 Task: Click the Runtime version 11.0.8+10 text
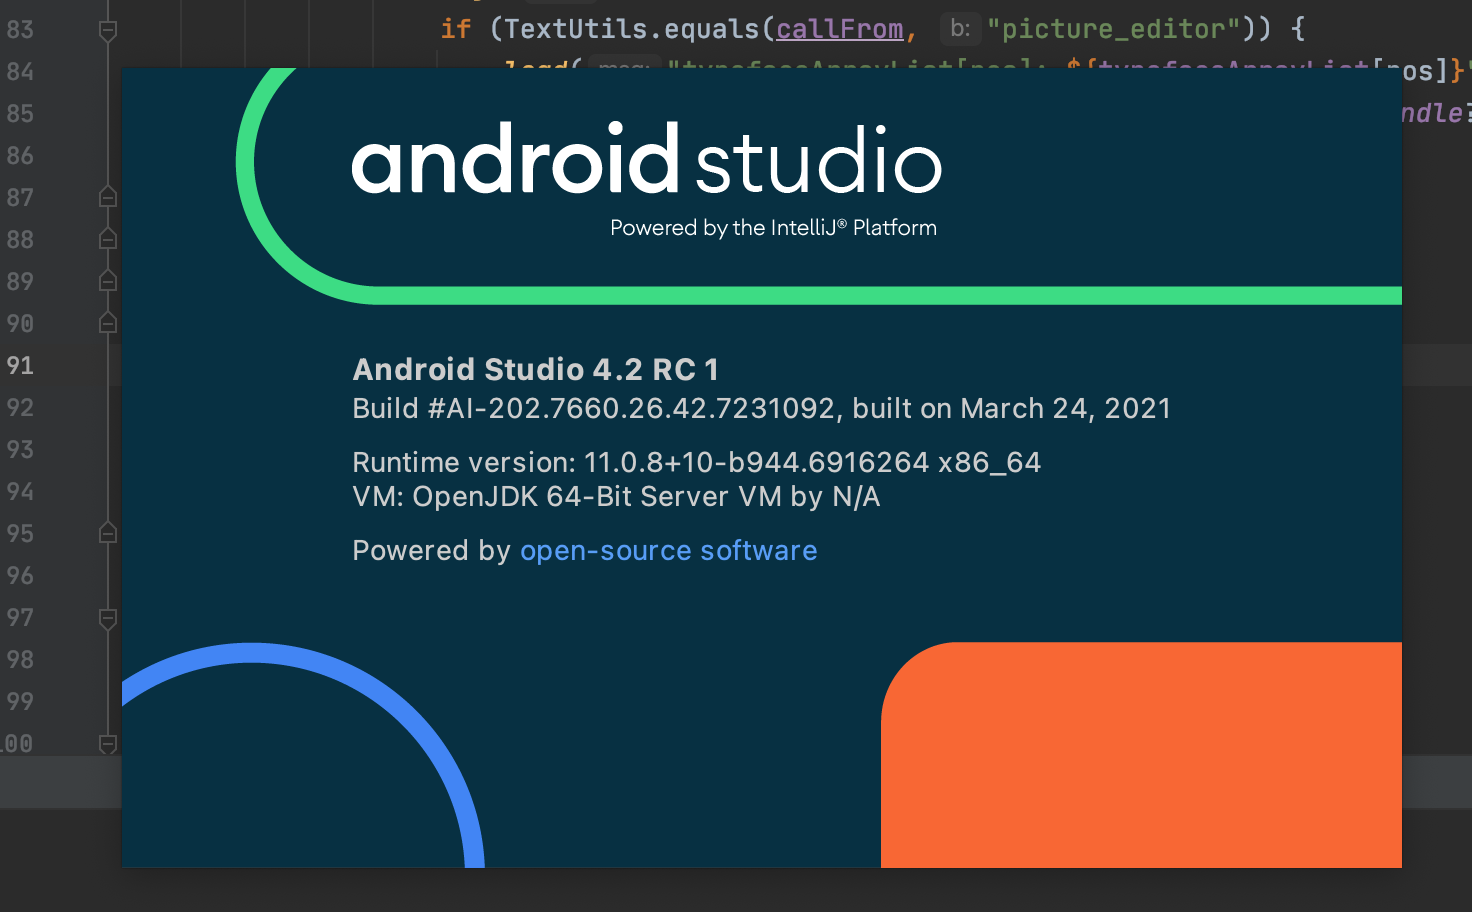click(x=696, y=462)
